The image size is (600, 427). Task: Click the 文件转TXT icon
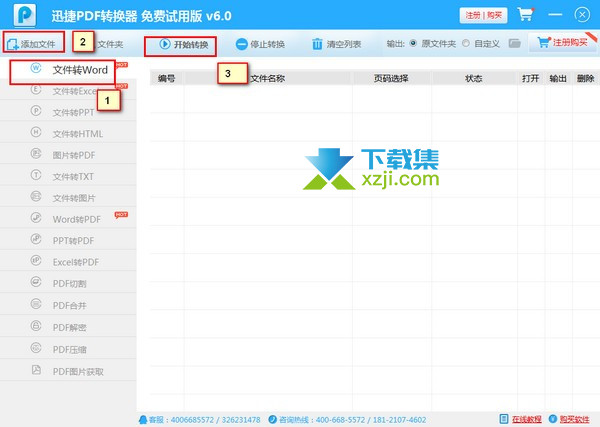[x=36, y=175]
